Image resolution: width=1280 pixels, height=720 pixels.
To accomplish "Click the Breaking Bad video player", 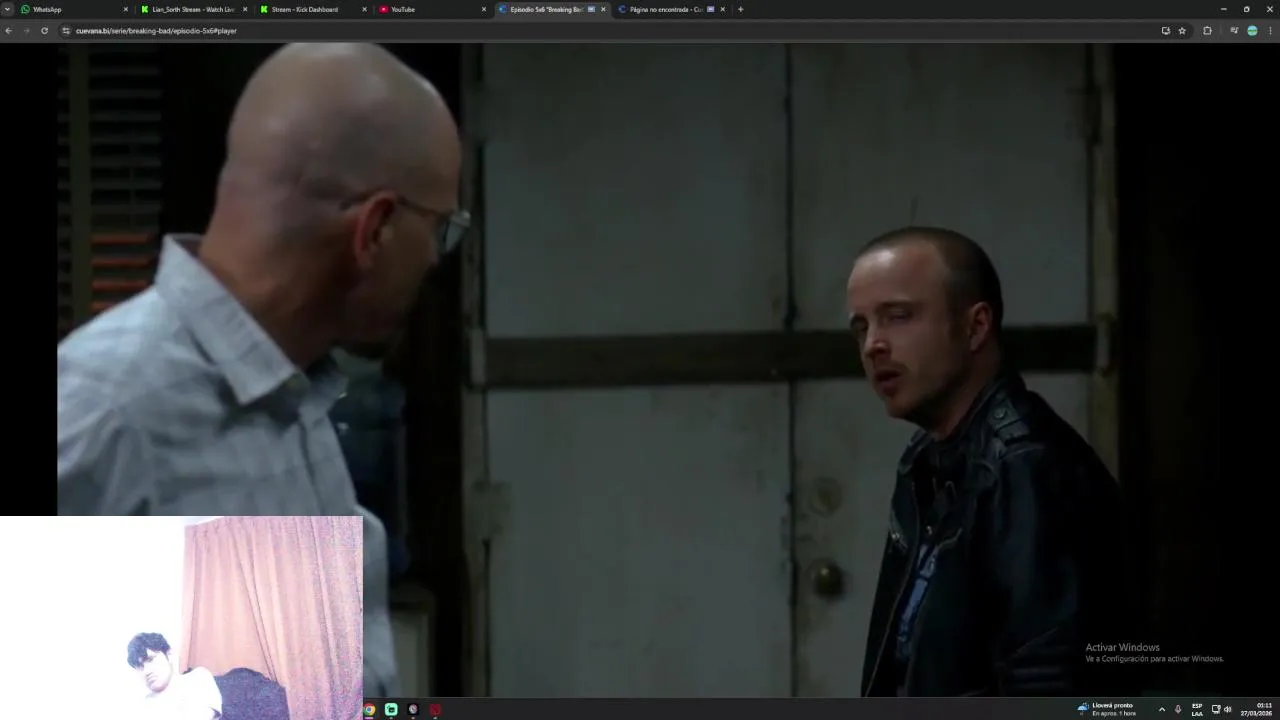I will [640, 370].
